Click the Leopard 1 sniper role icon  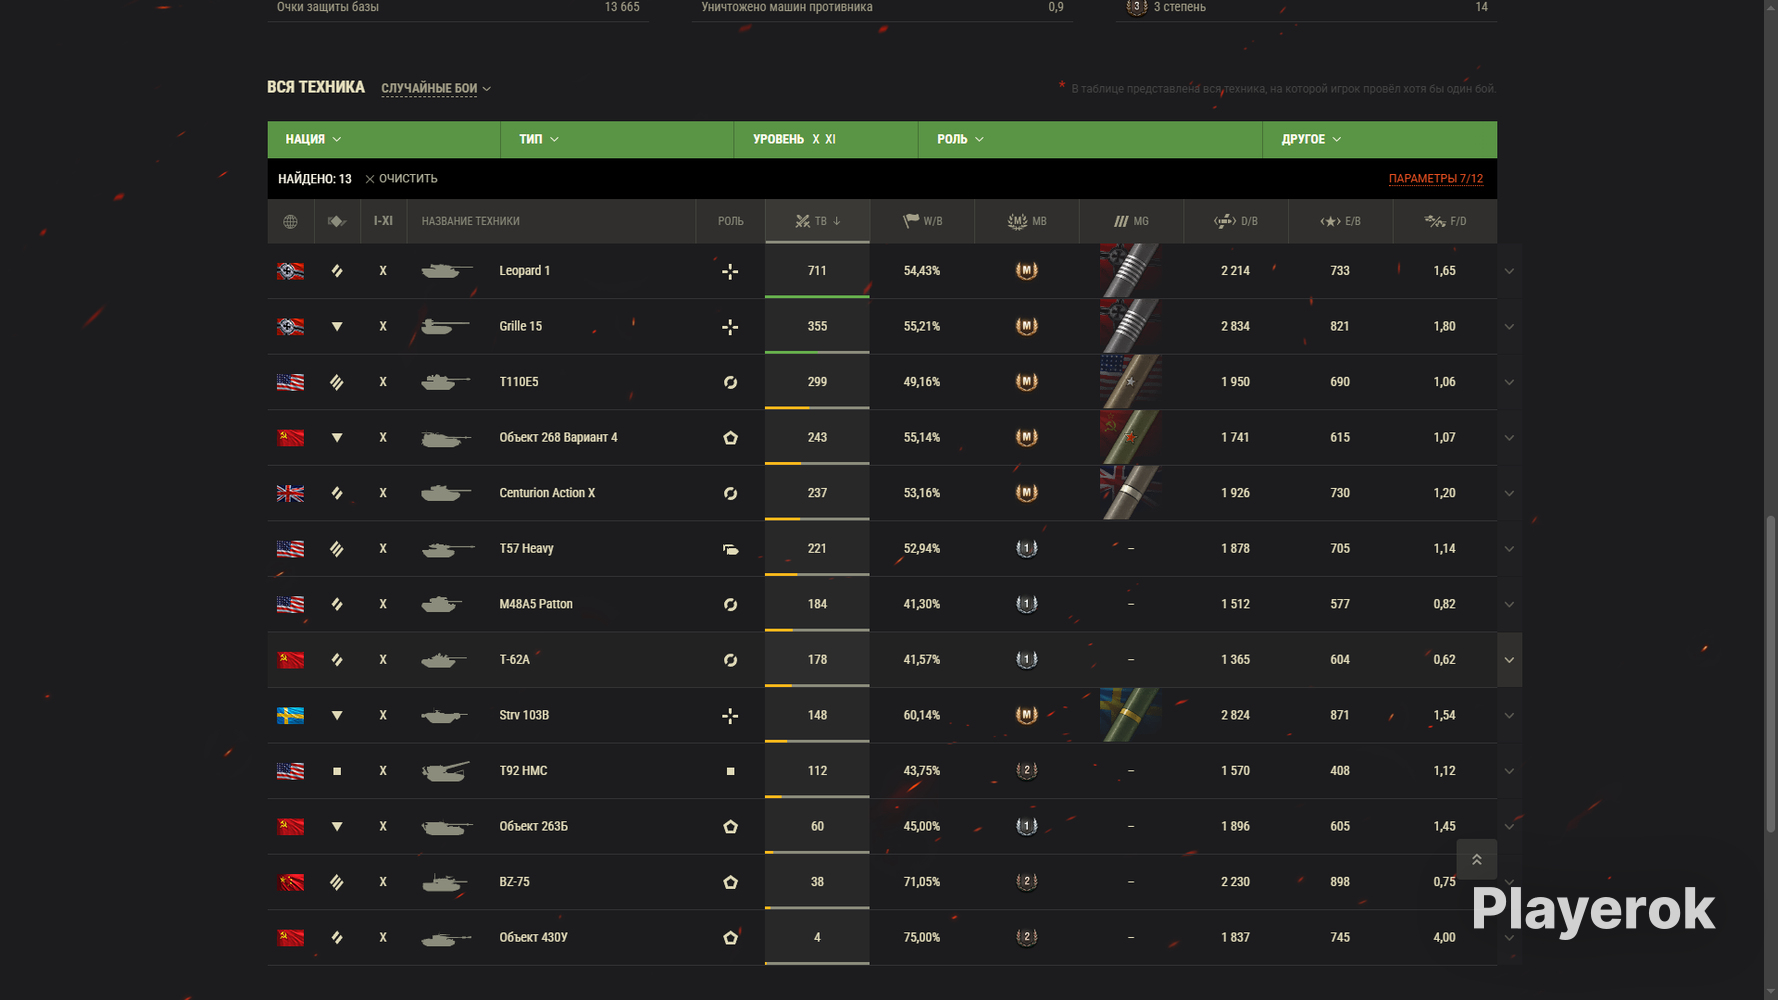pyautogui.click(x=730, y=271)
